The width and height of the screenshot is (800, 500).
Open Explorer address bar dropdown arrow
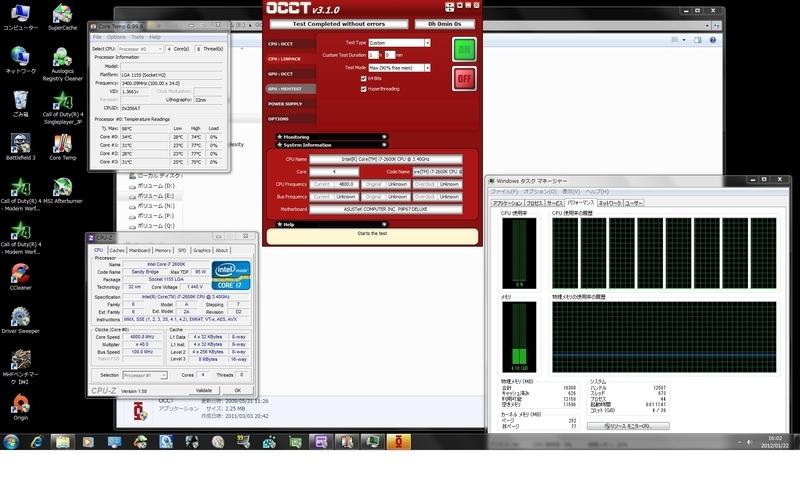(x=707, y=25)
